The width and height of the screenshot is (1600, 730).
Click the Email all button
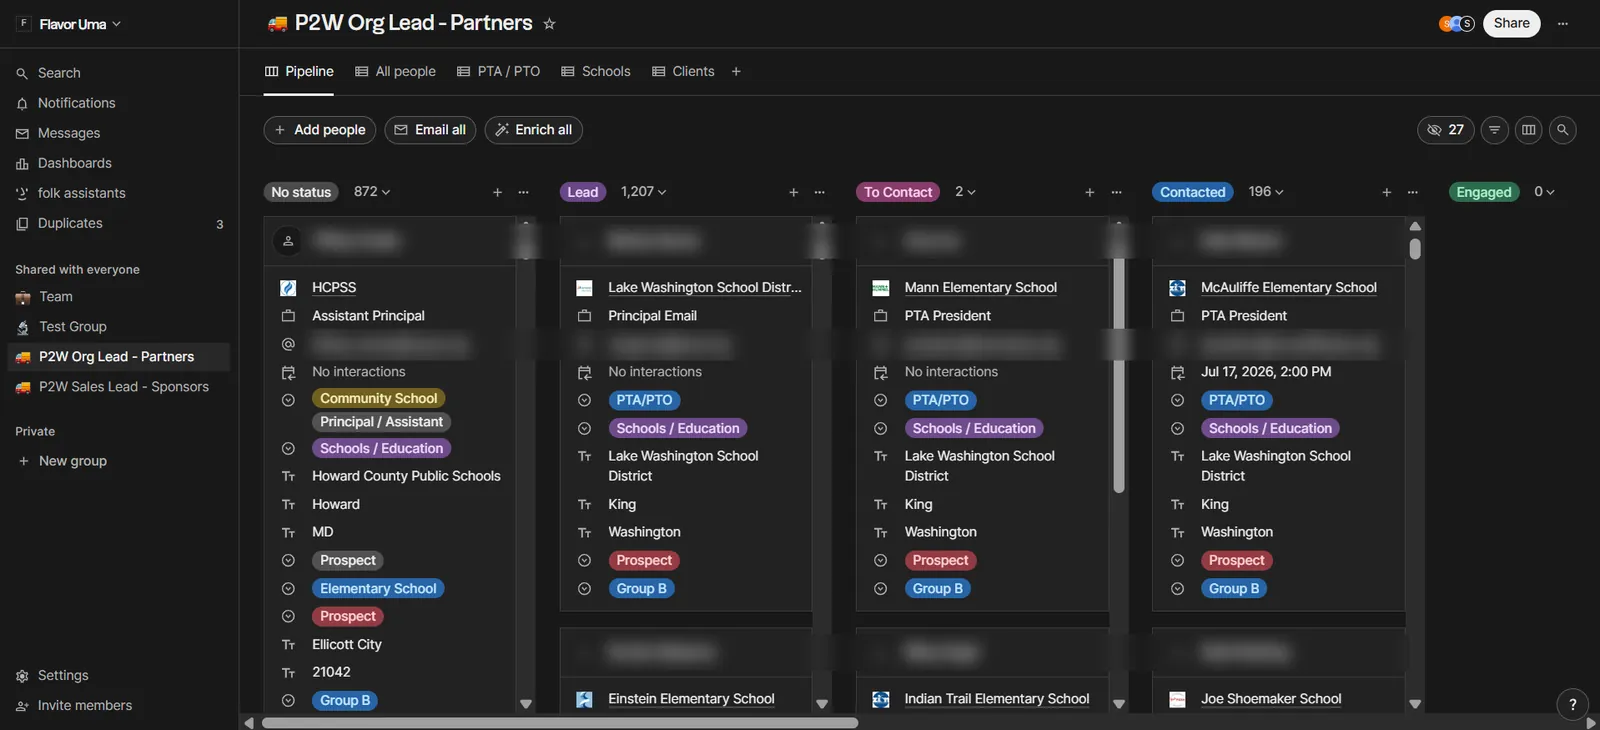430,130
